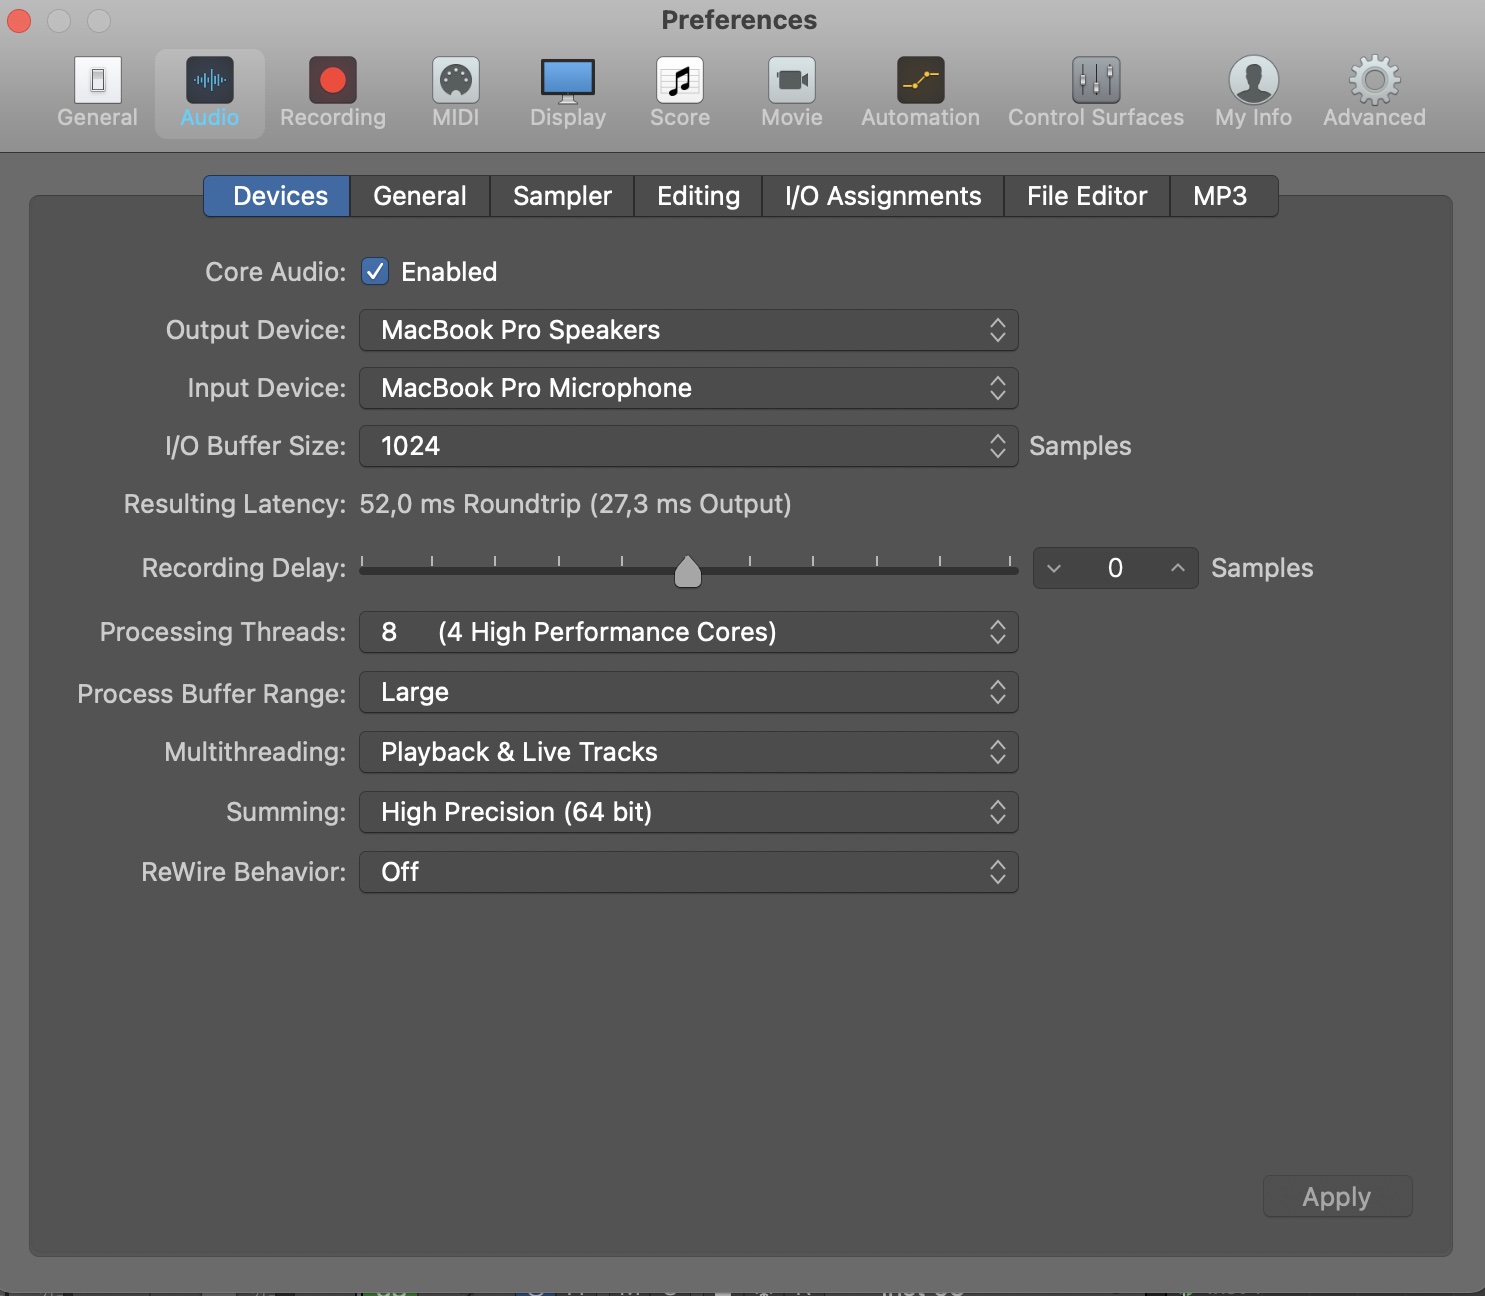Switch to the Devices tab
Image resolution: width=1485 pixels, height=1296 pixels.
277,196
